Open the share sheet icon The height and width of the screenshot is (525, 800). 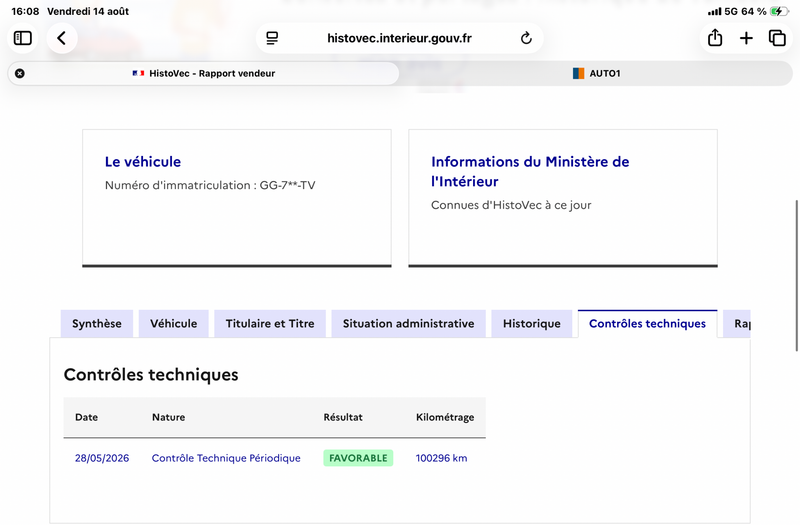pyautogui.click(x=715, y=38)
